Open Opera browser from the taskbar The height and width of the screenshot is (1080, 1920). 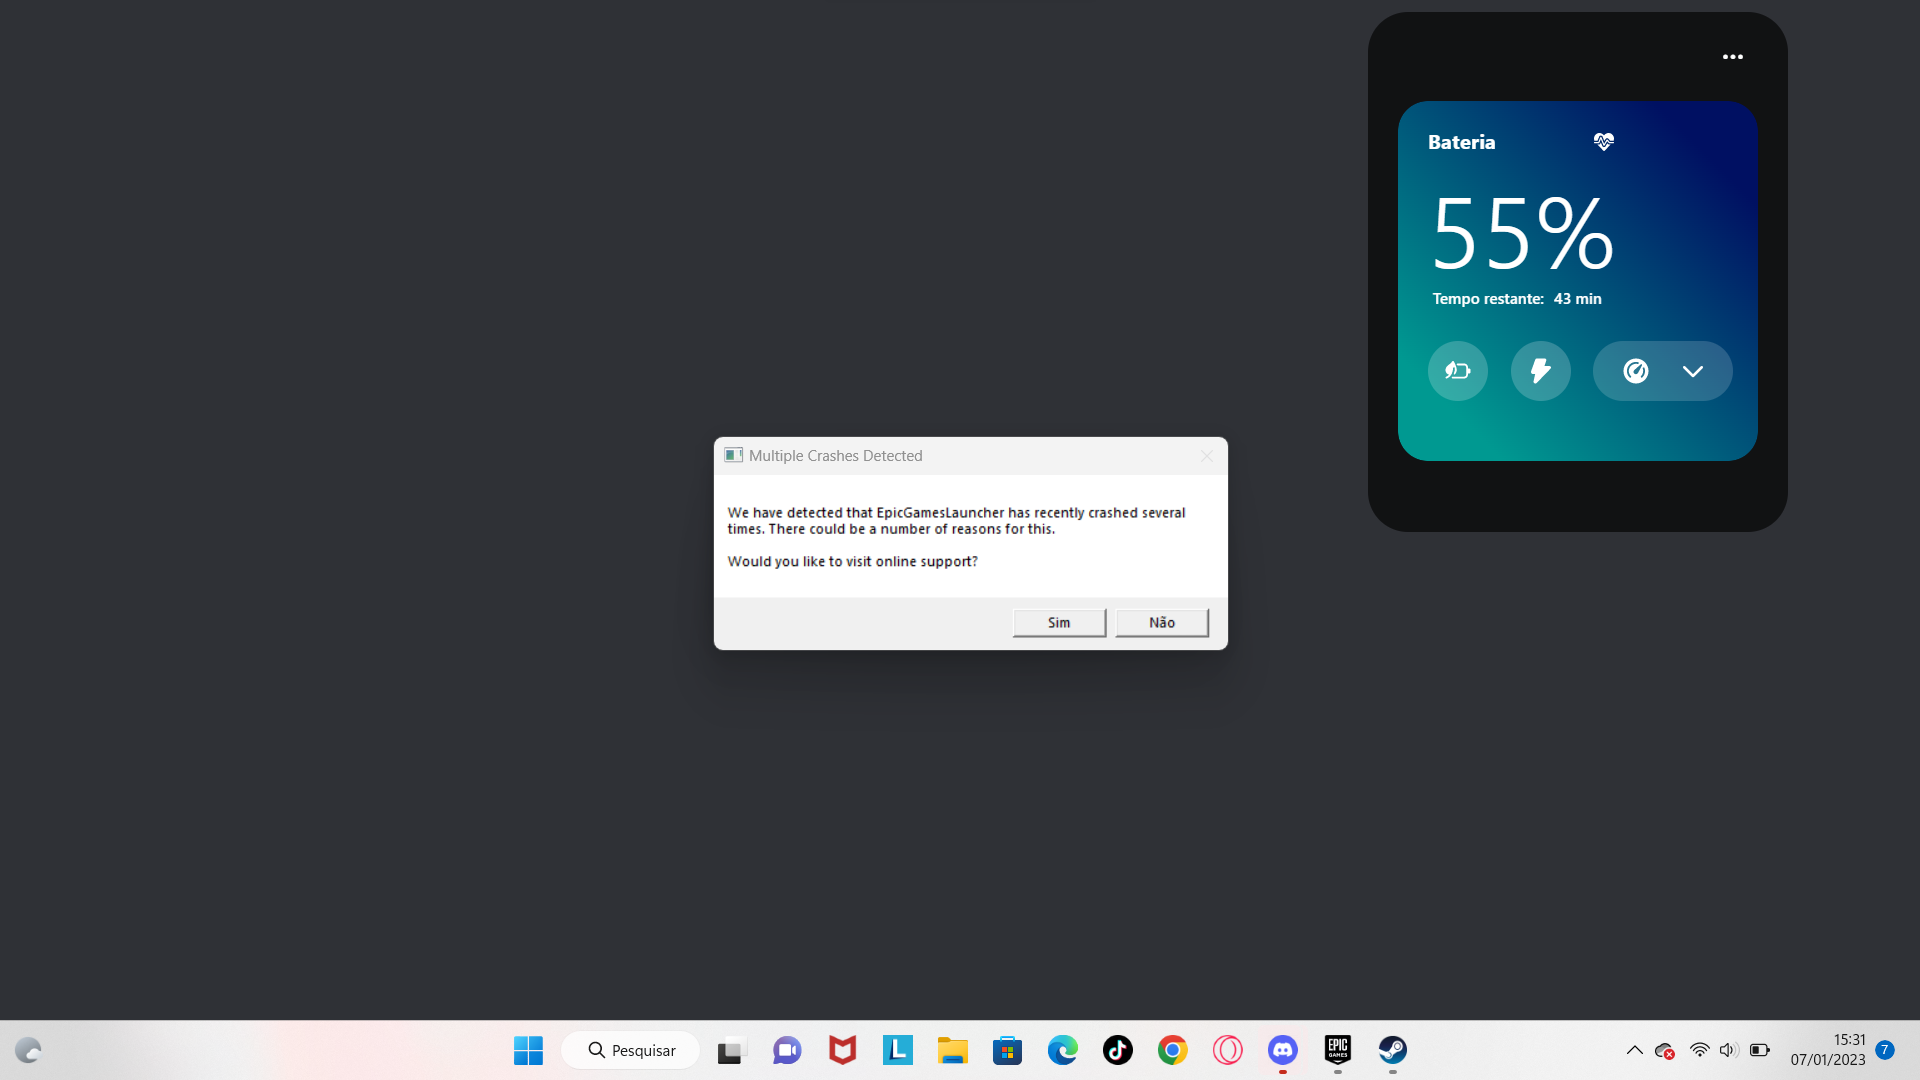1227,1050
